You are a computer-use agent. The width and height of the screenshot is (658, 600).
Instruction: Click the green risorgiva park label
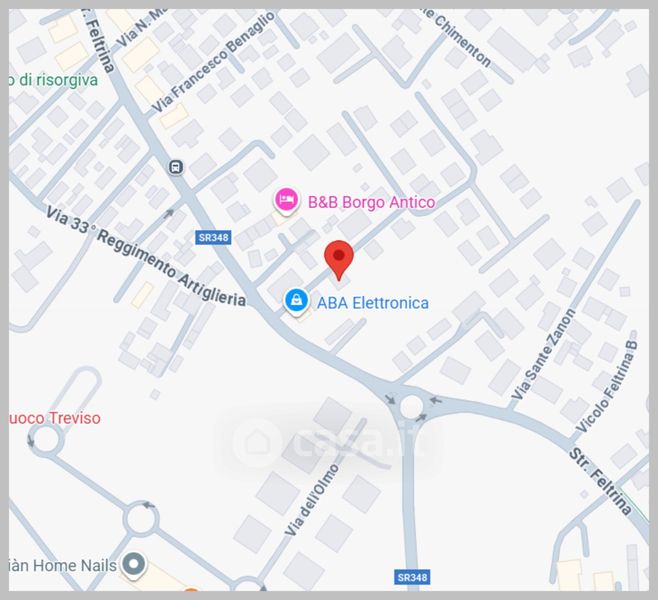(53, 80)
